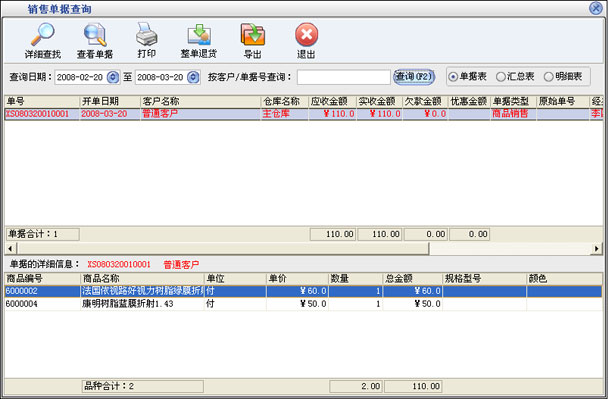Click the 查看单据 view document icon
This screenshot has width=612, height=399.
(95, 41)
